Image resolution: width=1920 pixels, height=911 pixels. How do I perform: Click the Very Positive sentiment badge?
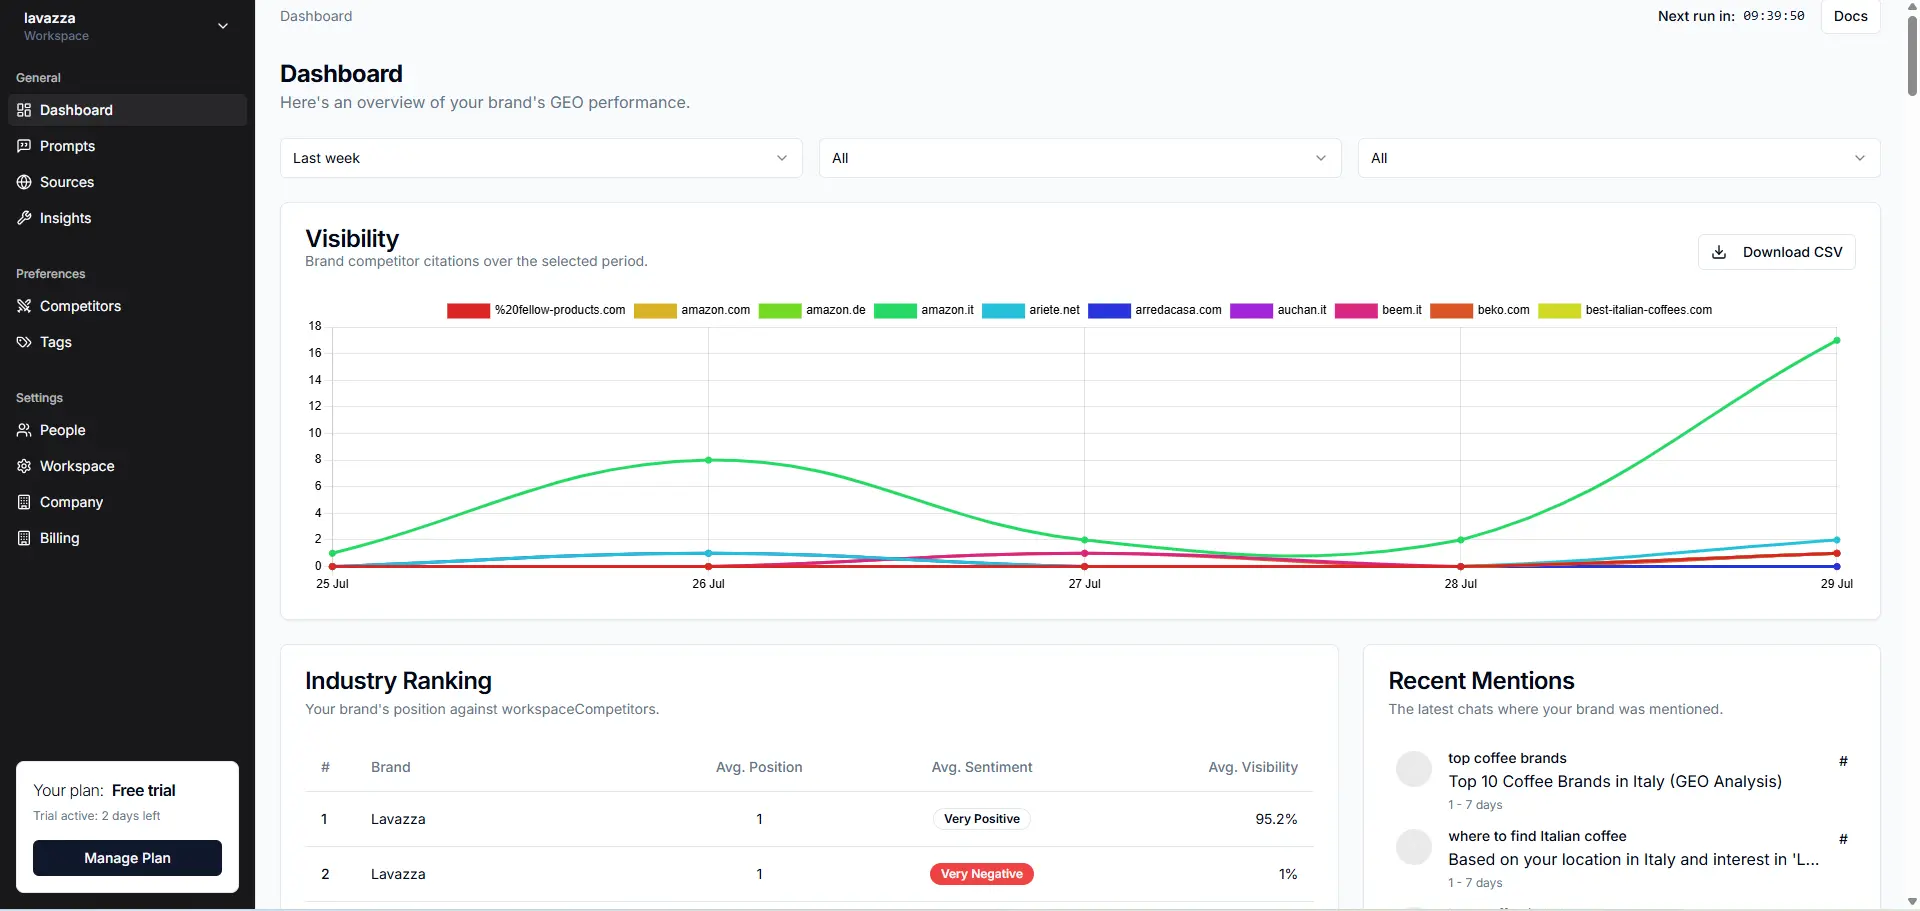981,819
